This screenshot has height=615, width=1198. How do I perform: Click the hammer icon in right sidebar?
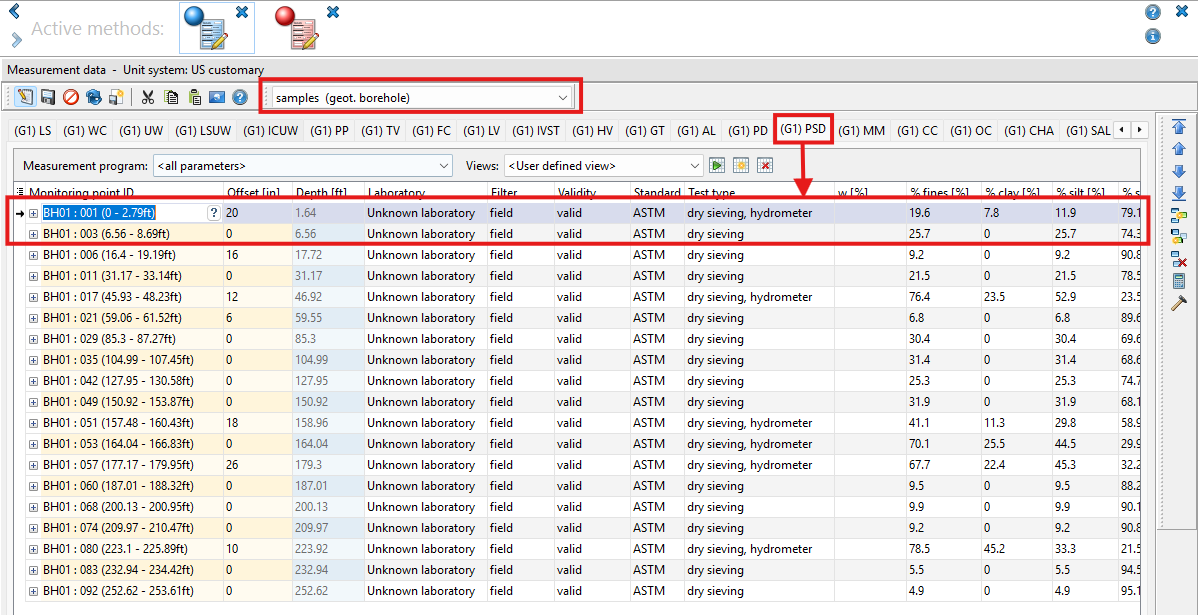(x=1178, y=303)
